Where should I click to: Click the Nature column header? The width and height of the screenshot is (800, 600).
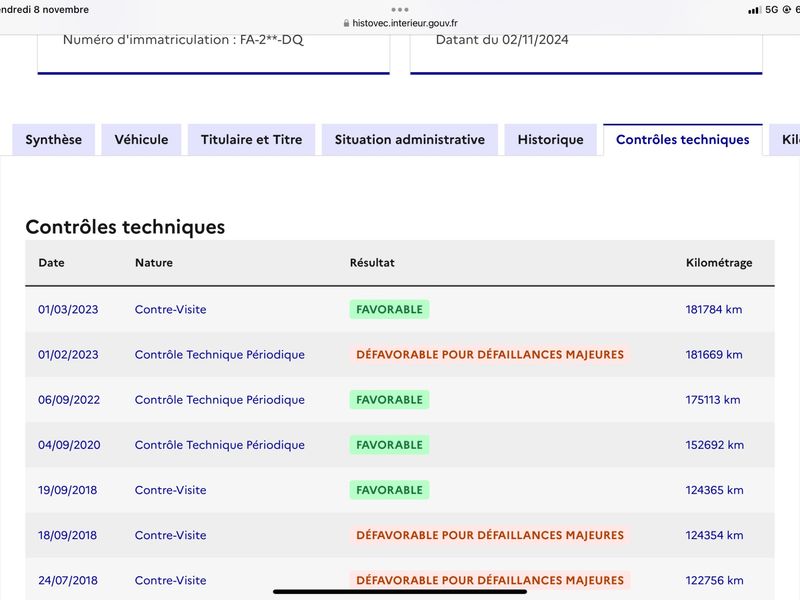pos(154,263)
